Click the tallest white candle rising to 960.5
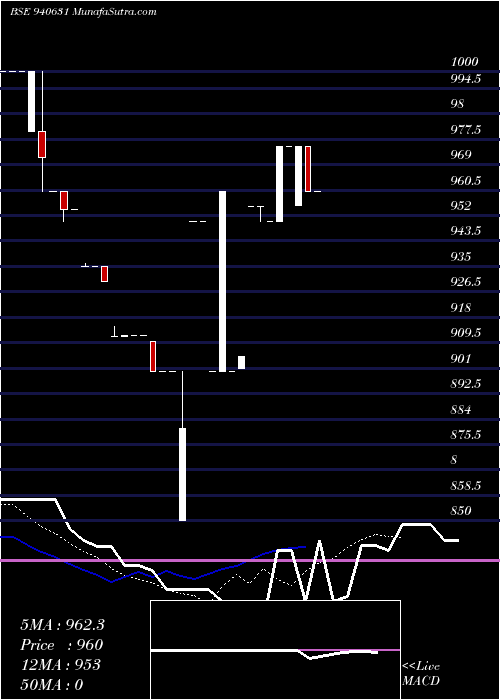The width and height of the screenshot is (500, 700). coord(222,281)
